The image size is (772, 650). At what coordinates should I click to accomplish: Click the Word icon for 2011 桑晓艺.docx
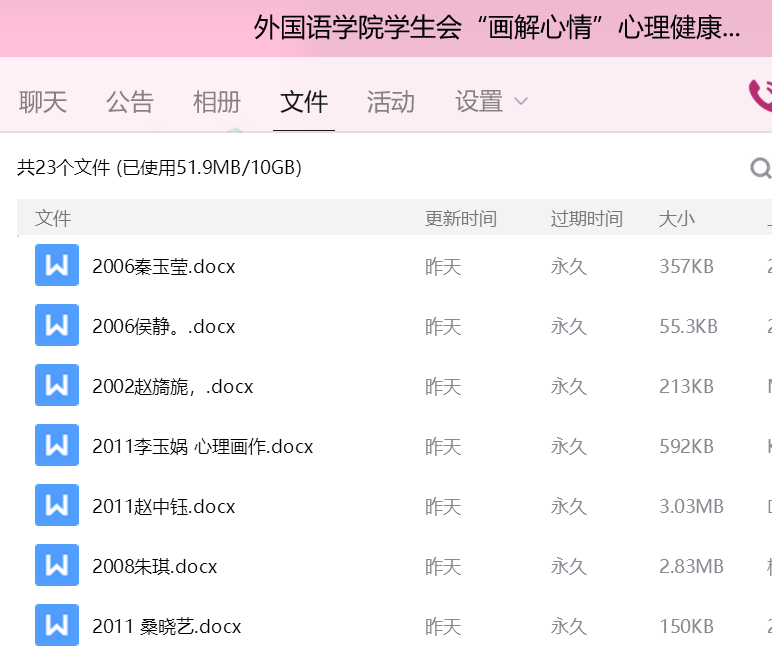pos(57,626)
